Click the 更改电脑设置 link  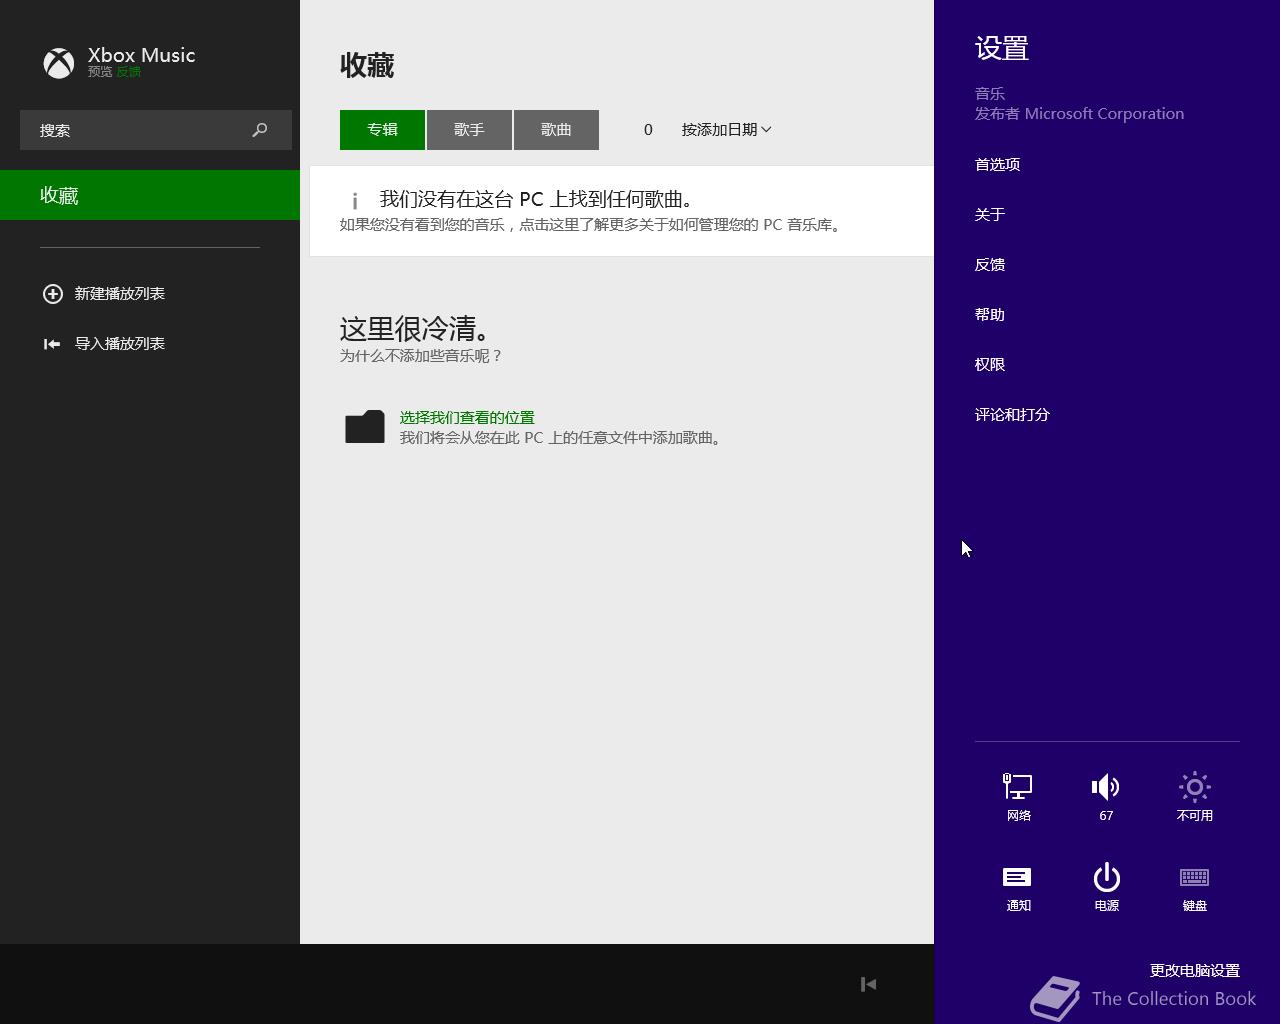click(x=1194, y=970)
